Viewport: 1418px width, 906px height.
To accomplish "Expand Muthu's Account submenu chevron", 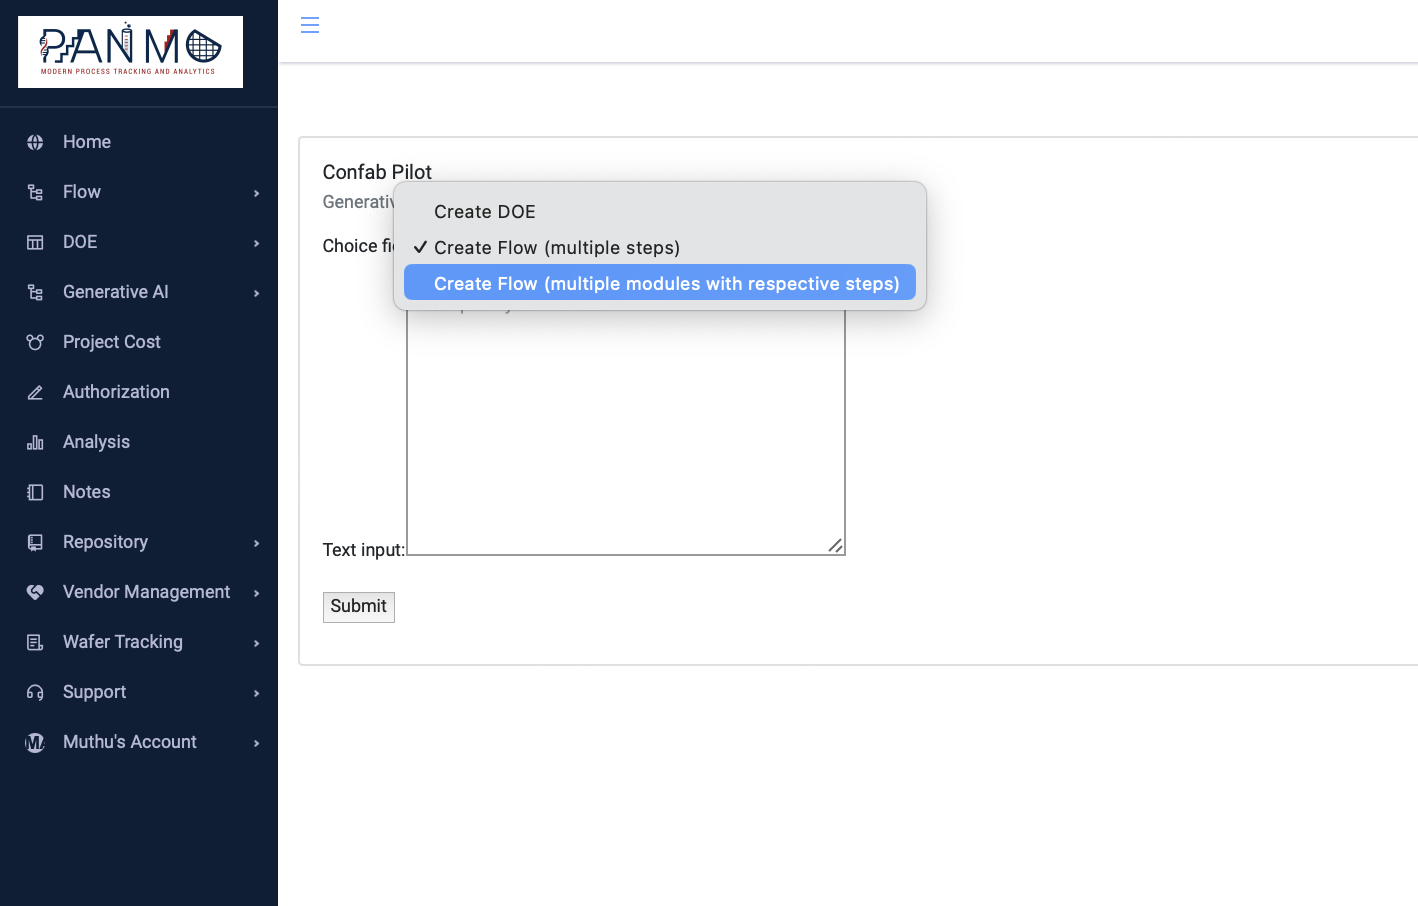I will (x=257, y=743).
